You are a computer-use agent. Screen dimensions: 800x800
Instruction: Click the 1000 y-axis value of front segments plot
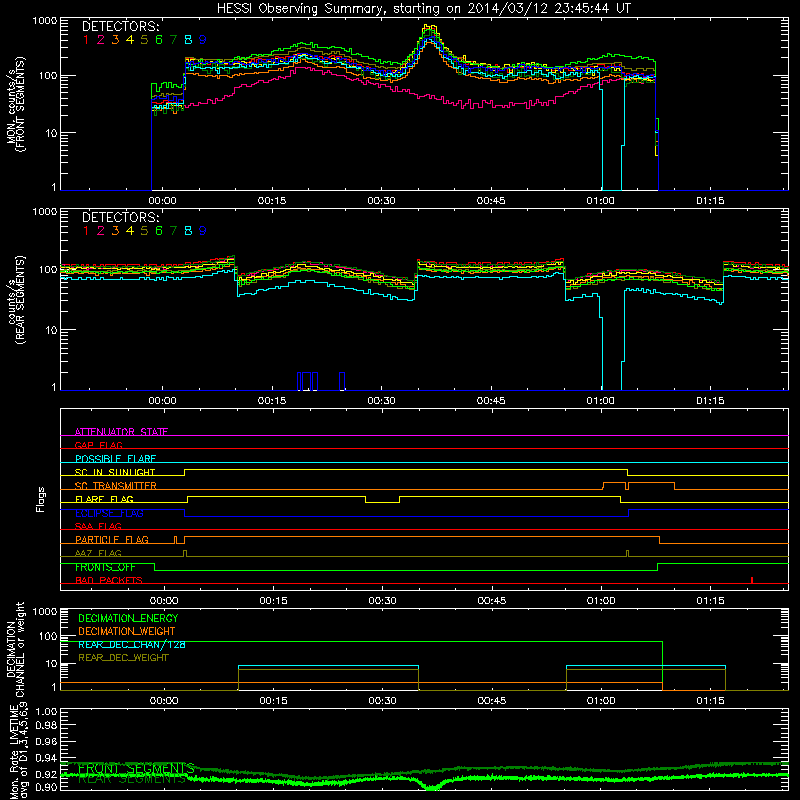click(x=44, y=21)
